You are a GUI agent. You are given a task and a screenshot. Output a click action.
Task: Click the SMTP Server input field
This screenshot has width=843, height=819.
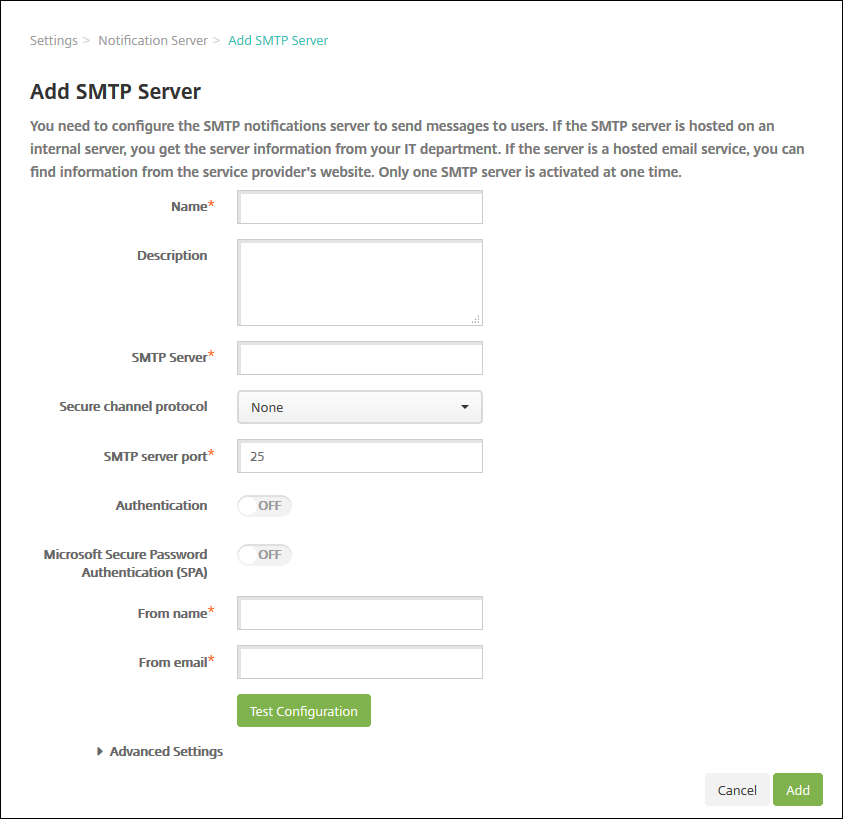coord(360,358)
